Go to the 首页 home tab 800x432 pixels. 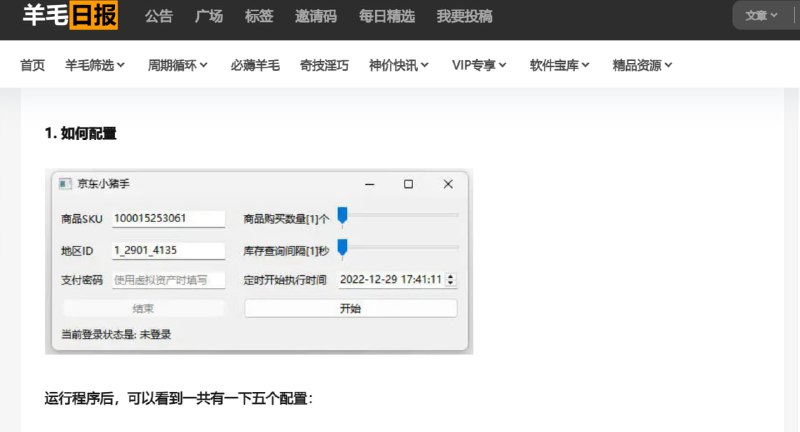click(x=33, y=65)
